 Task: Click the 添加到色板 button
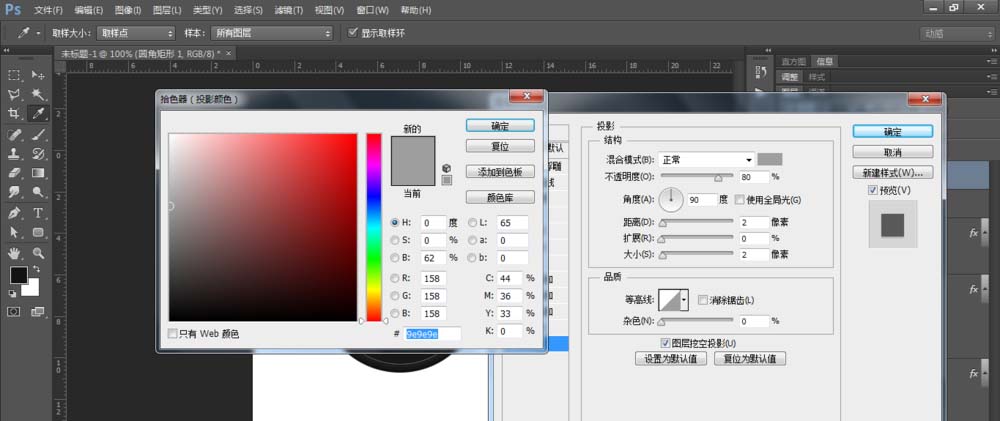point(500,172)
